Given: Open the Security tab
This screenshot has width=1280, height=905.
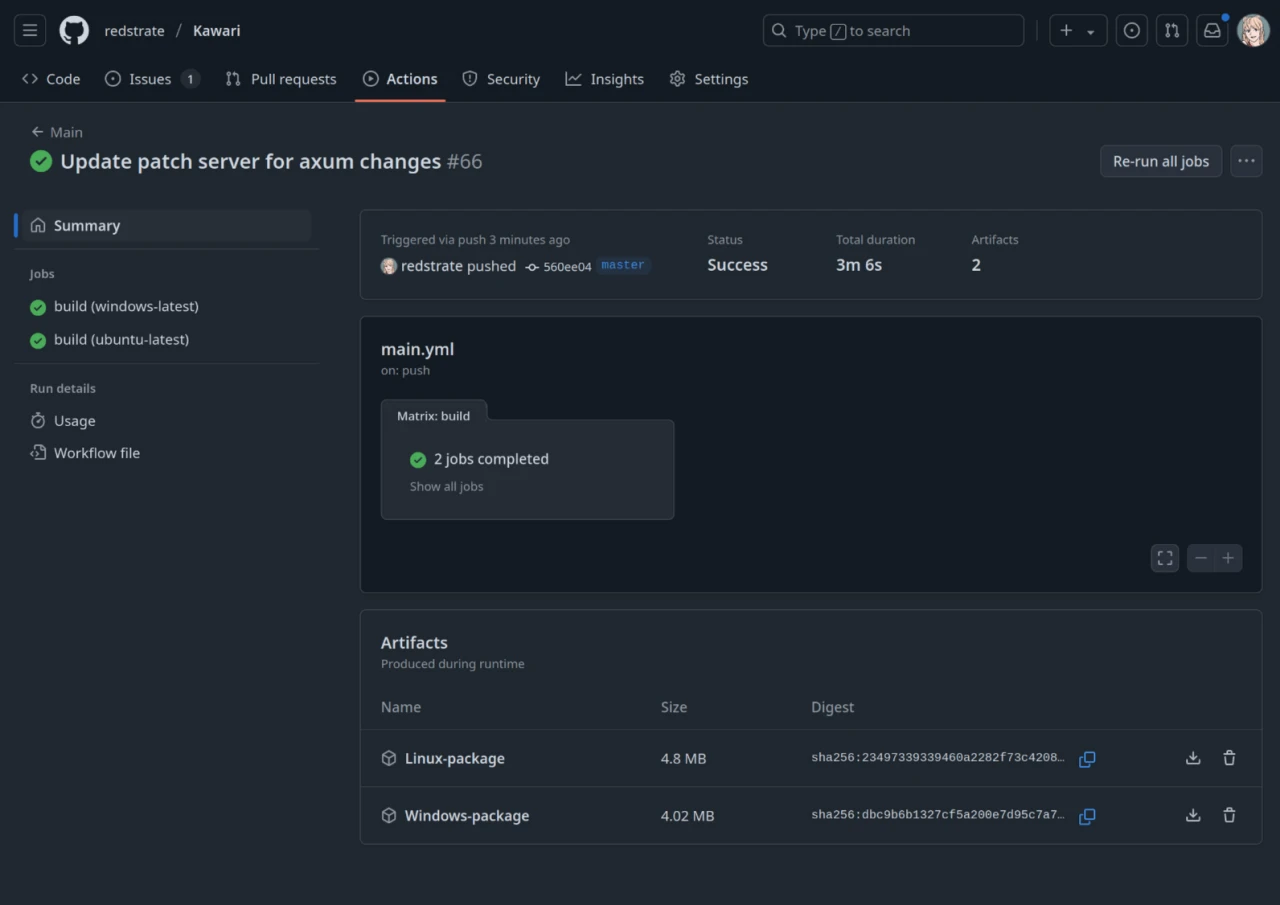Looking at the screenshot, I should pos(501,79).
